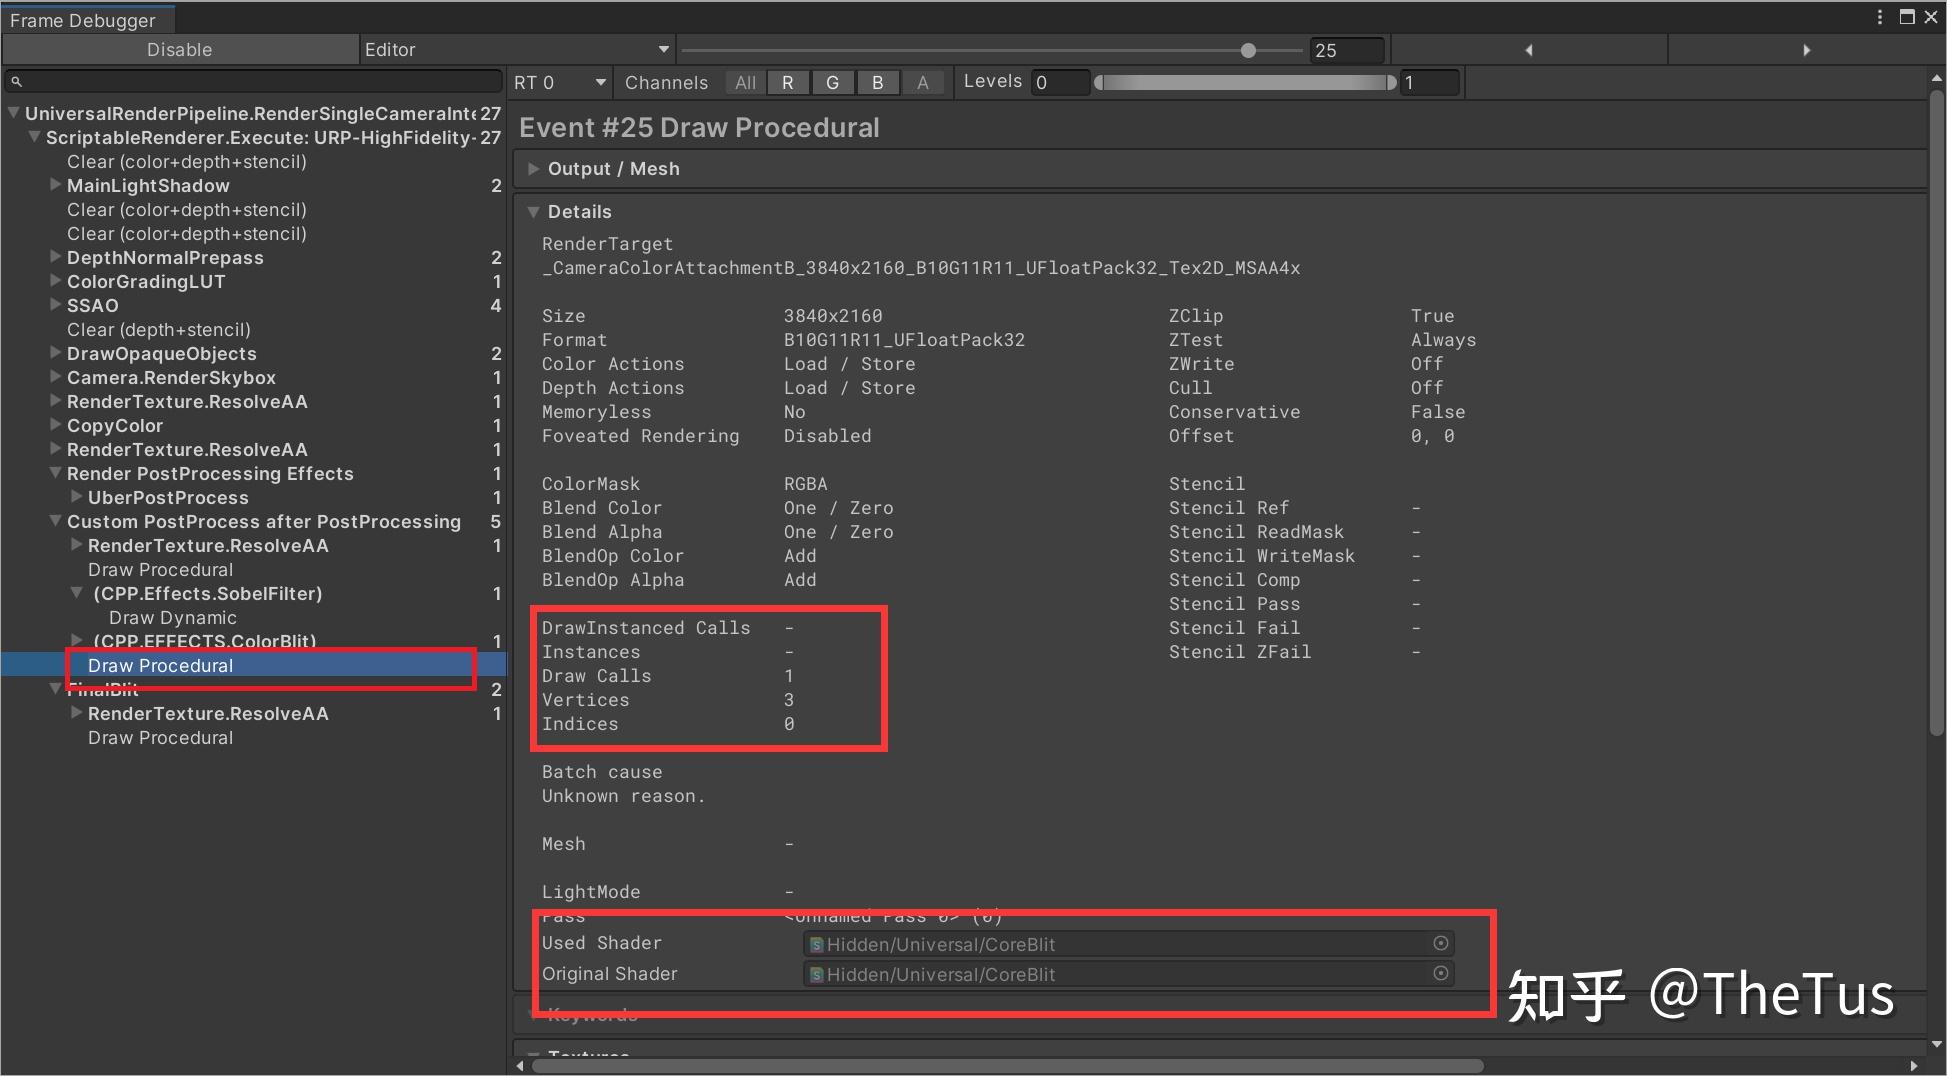
Task: Select the All channels option
Action: (744, 82)
